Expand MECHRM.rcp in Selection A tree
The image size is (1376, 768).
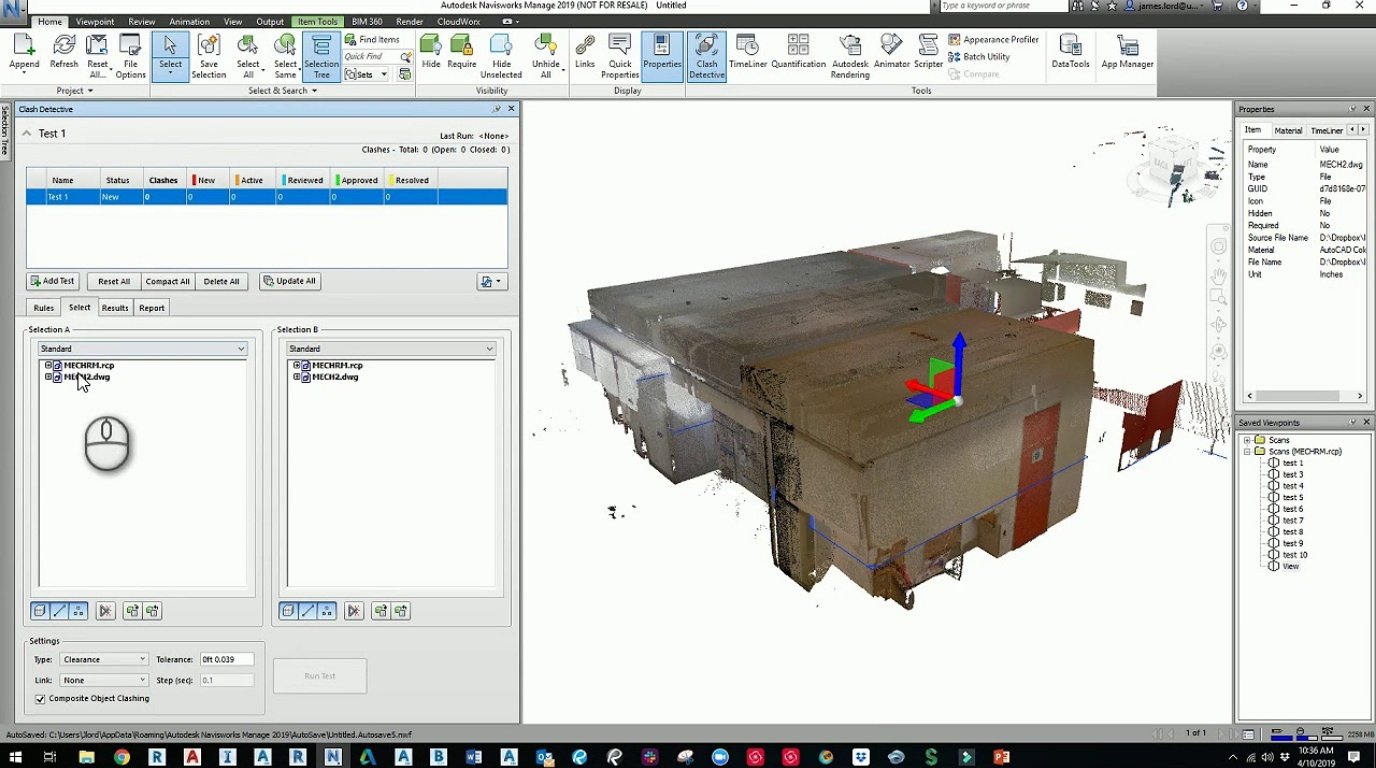[47, 365]
